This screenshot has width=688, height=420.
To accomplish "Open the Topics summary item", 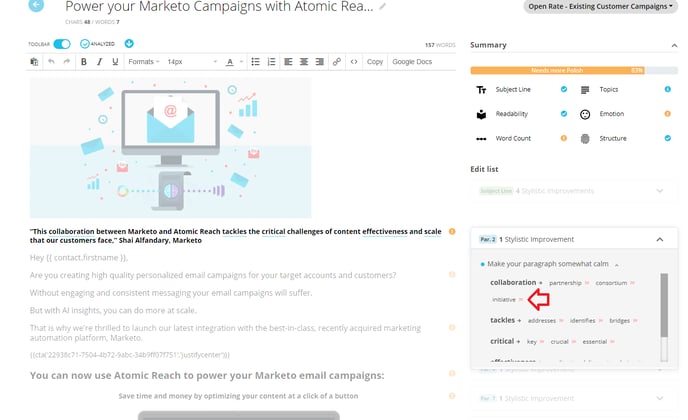I will pyautogui.click(x=609, y=90).
